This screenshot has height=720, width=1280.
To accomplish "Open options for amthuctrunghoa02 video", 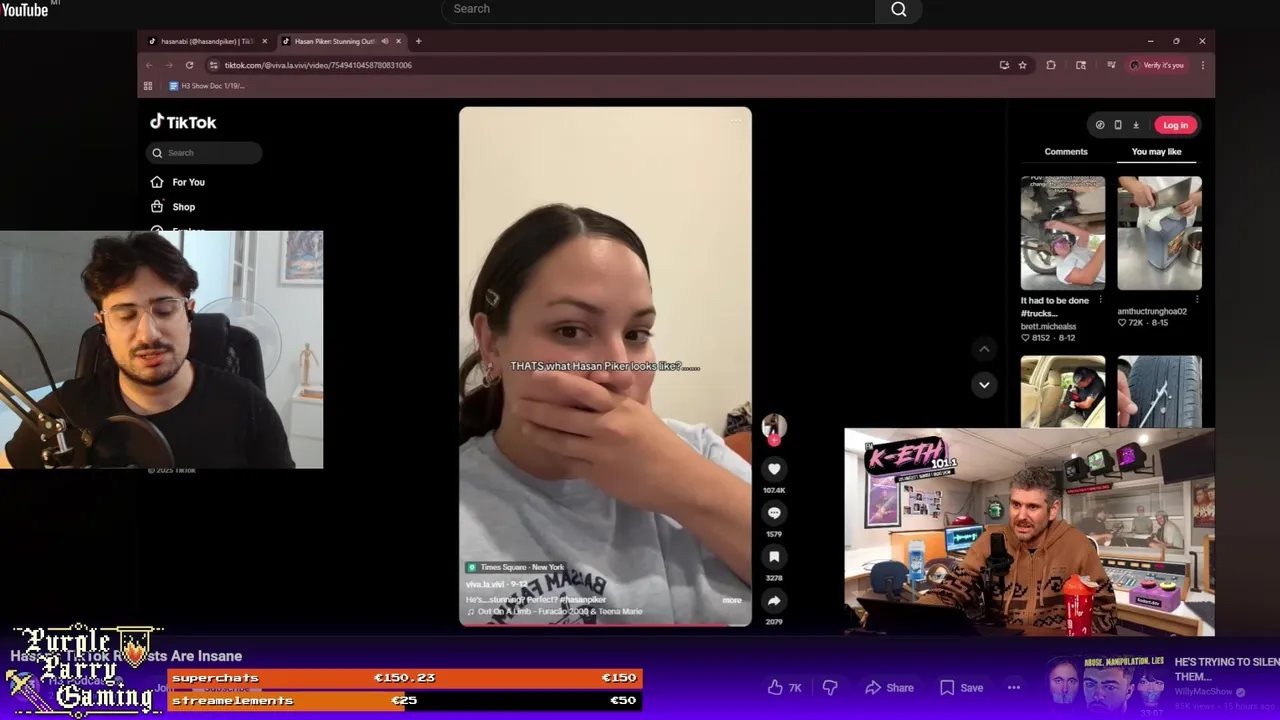I will [x=1197, y=300].
